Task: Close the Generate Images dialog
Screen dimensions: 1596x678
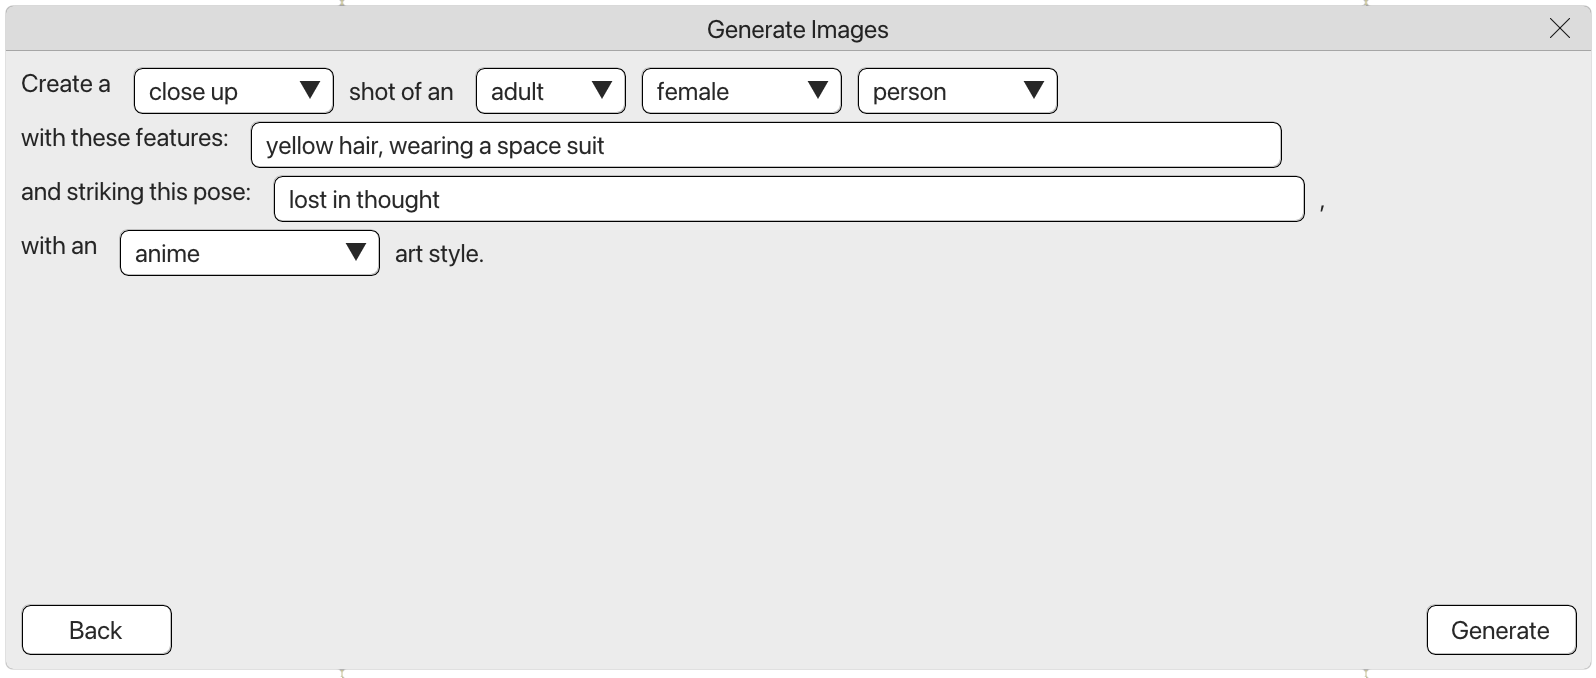Action: pyautogui.click(x=1559, y=29)
